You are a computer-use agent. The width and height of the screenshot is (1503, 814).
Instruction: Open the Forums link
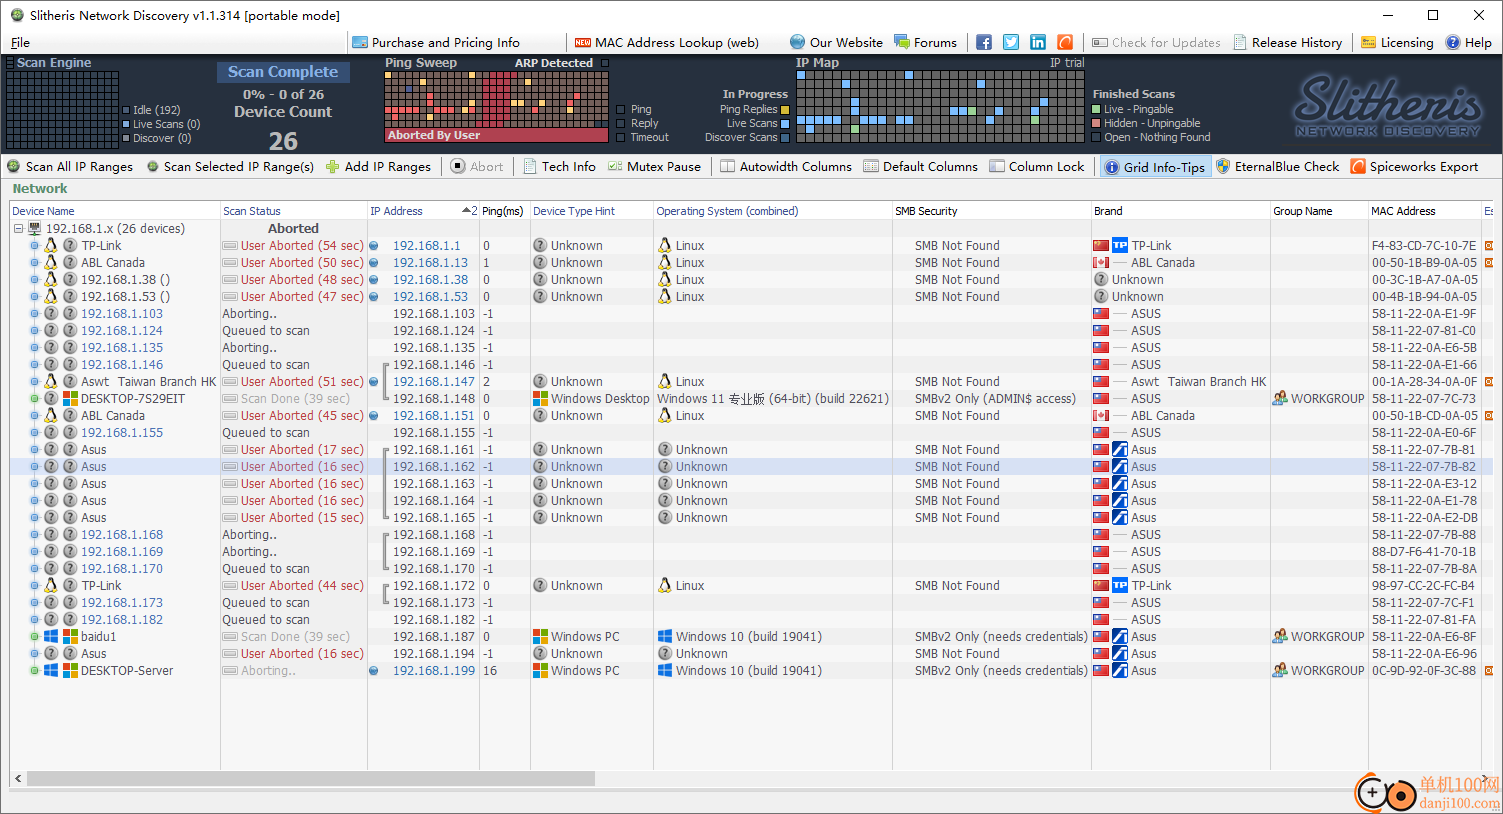[x=925, y=43]
